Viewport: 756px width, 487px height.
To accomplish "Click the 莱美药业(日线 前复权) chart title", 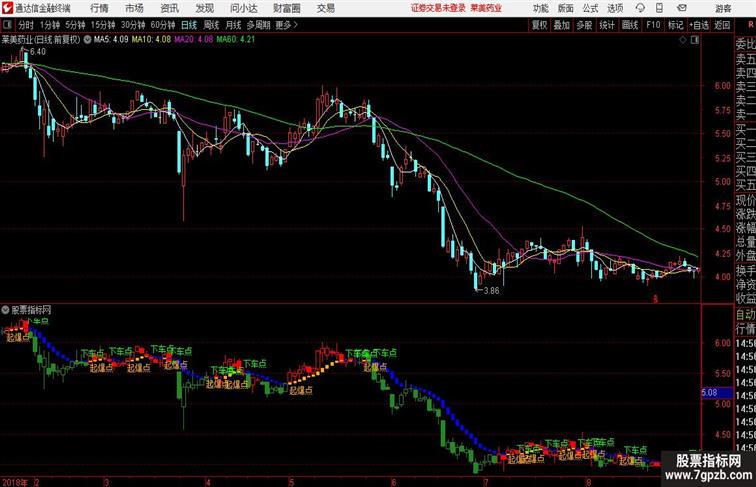I will 41,40.
